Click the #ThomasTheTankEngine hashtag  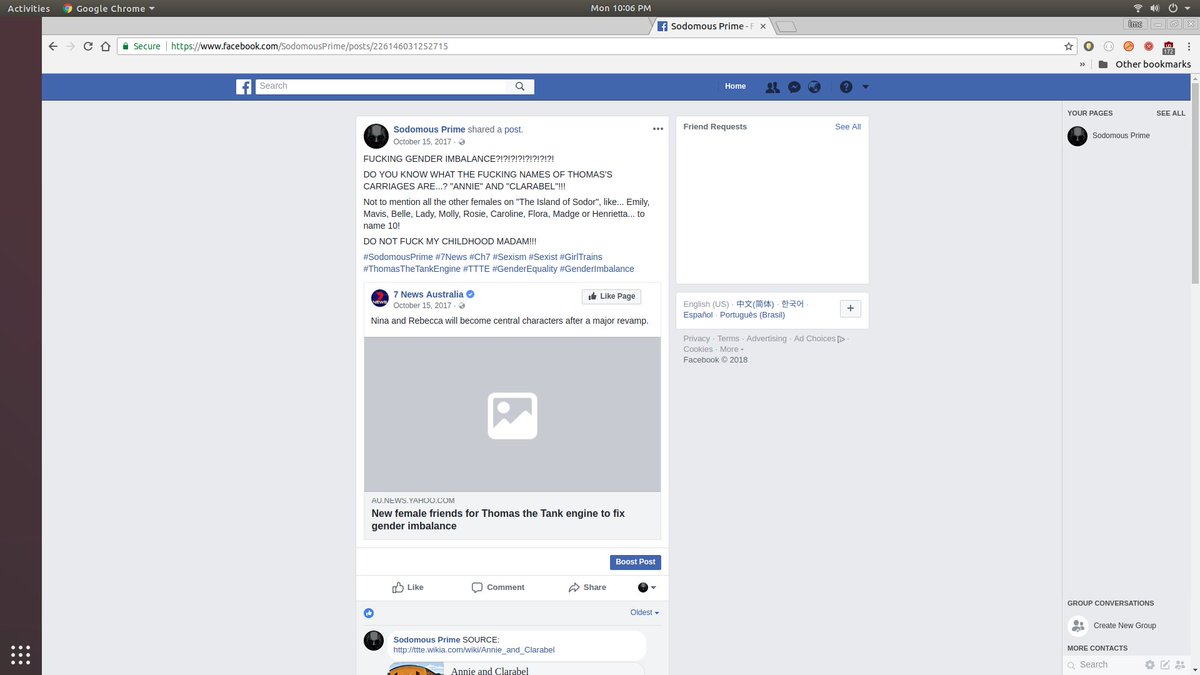click(x=412, y=269)
